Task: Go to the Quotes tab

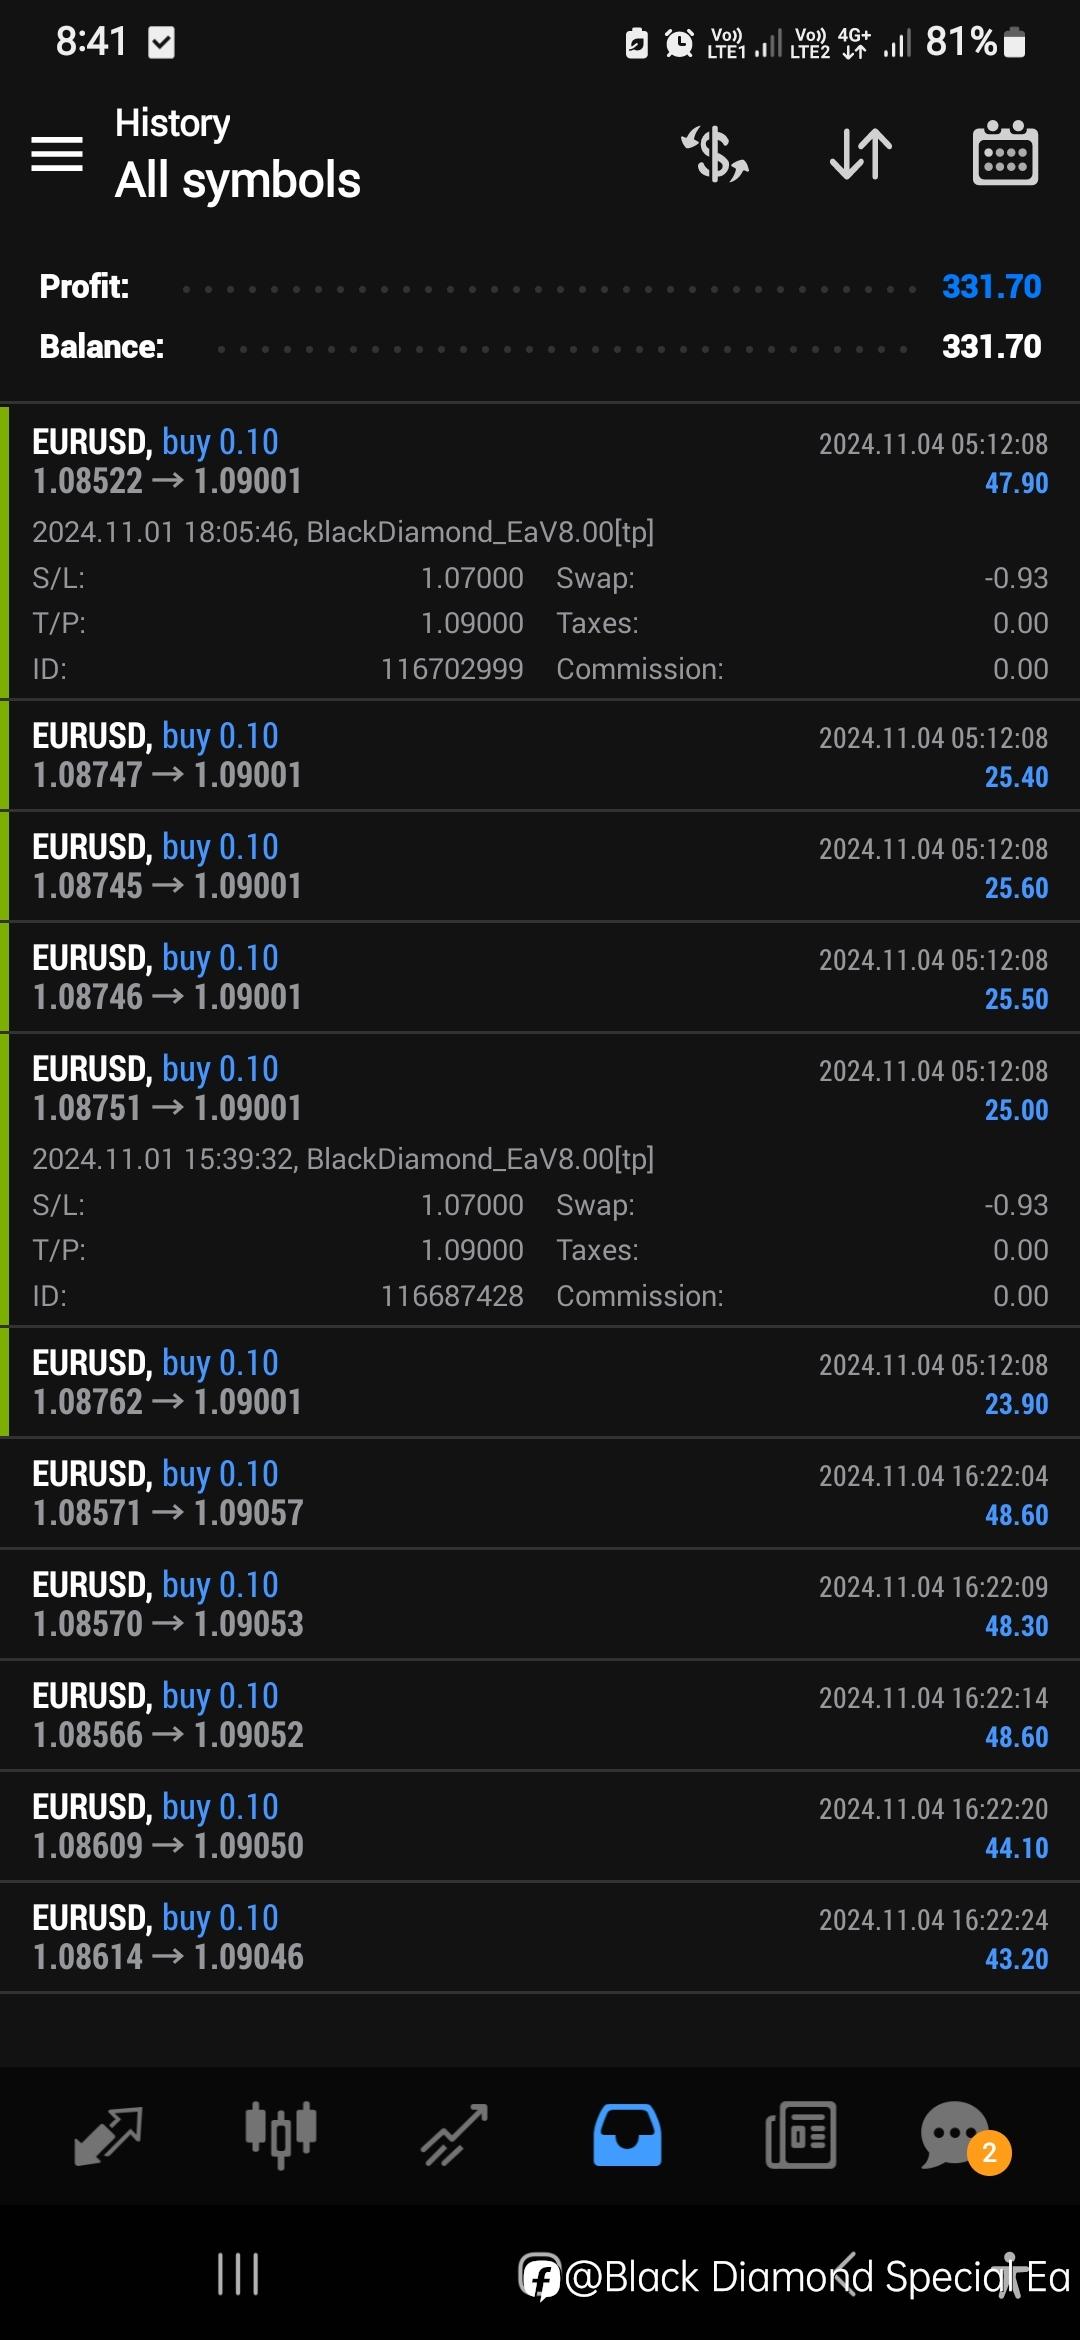Action: point(108,2135)
